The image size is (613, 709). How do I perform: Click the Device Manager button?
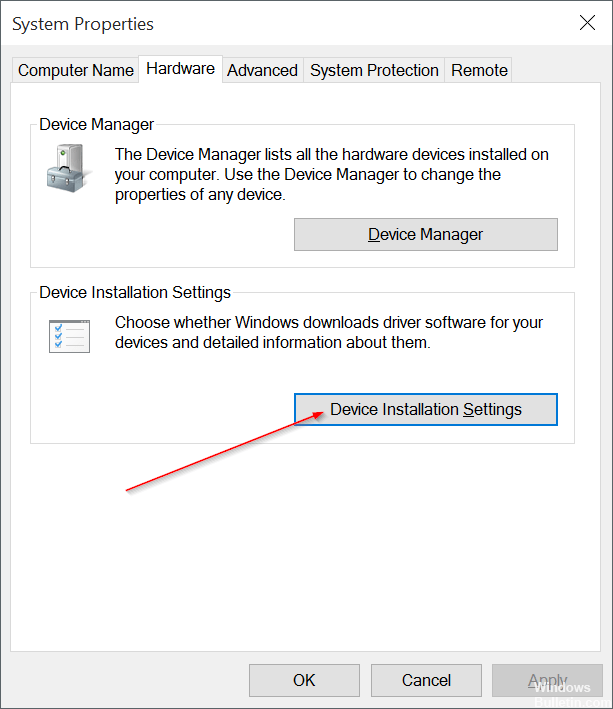[x=425, y=234]
